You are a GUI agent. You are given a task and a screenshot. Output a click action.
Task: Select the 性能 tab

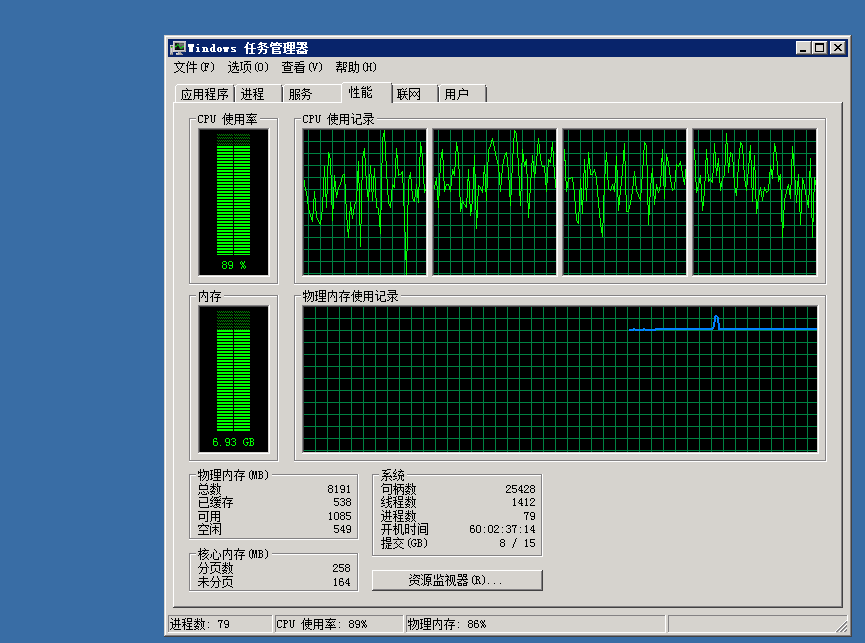361,92
